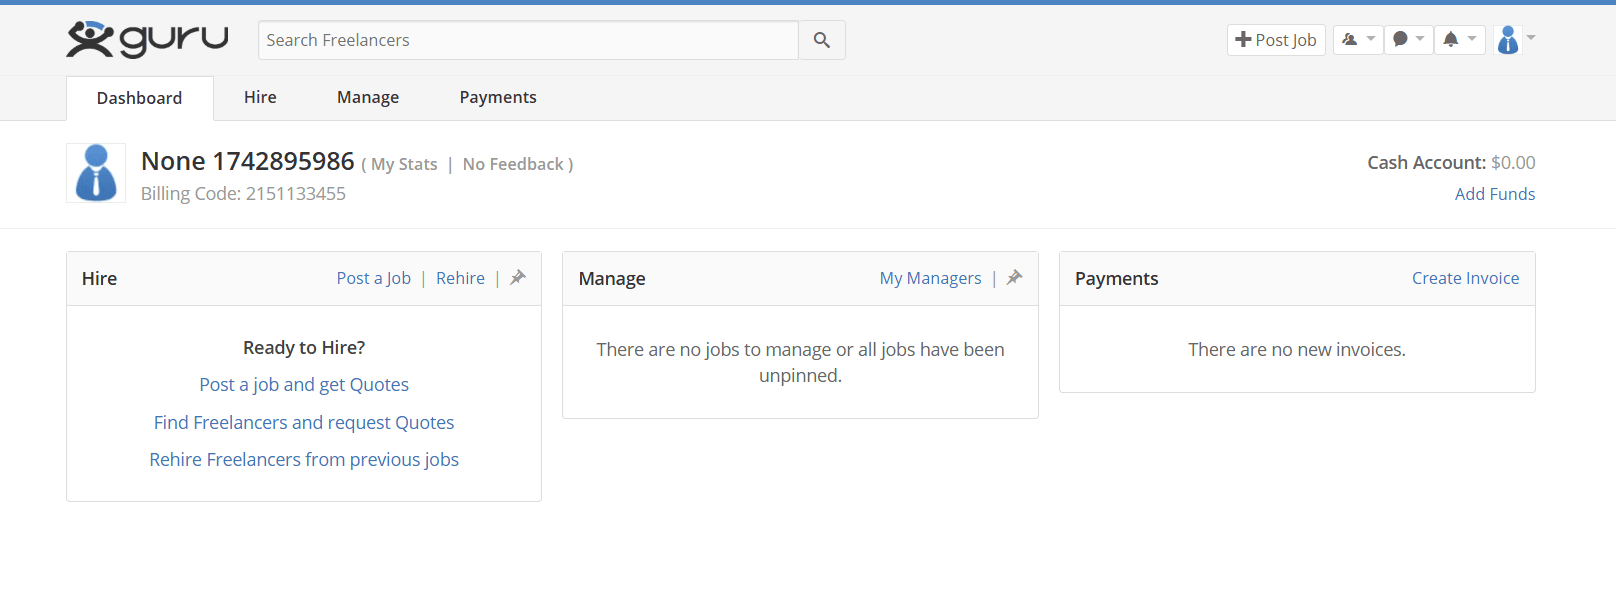Click the profile picture next to None 1742895986

(96, 173)
